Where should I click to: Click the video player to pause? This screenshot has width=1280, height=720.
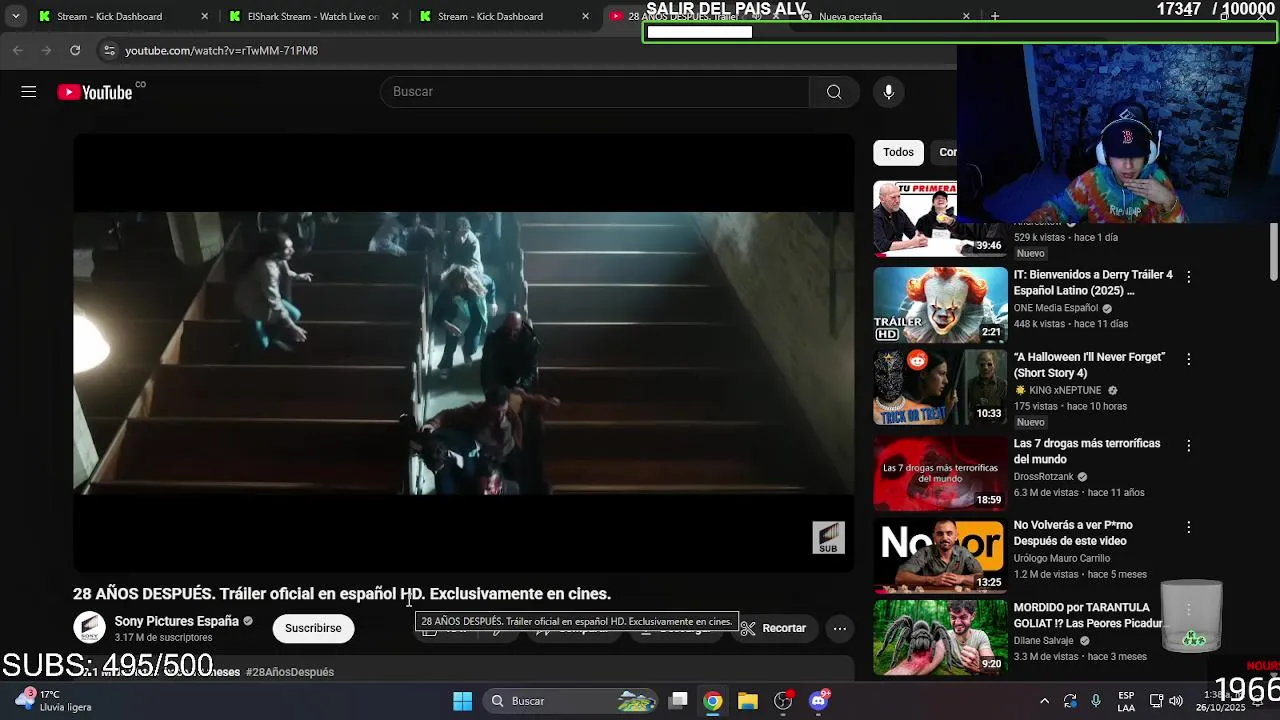[x=464, y=353]
